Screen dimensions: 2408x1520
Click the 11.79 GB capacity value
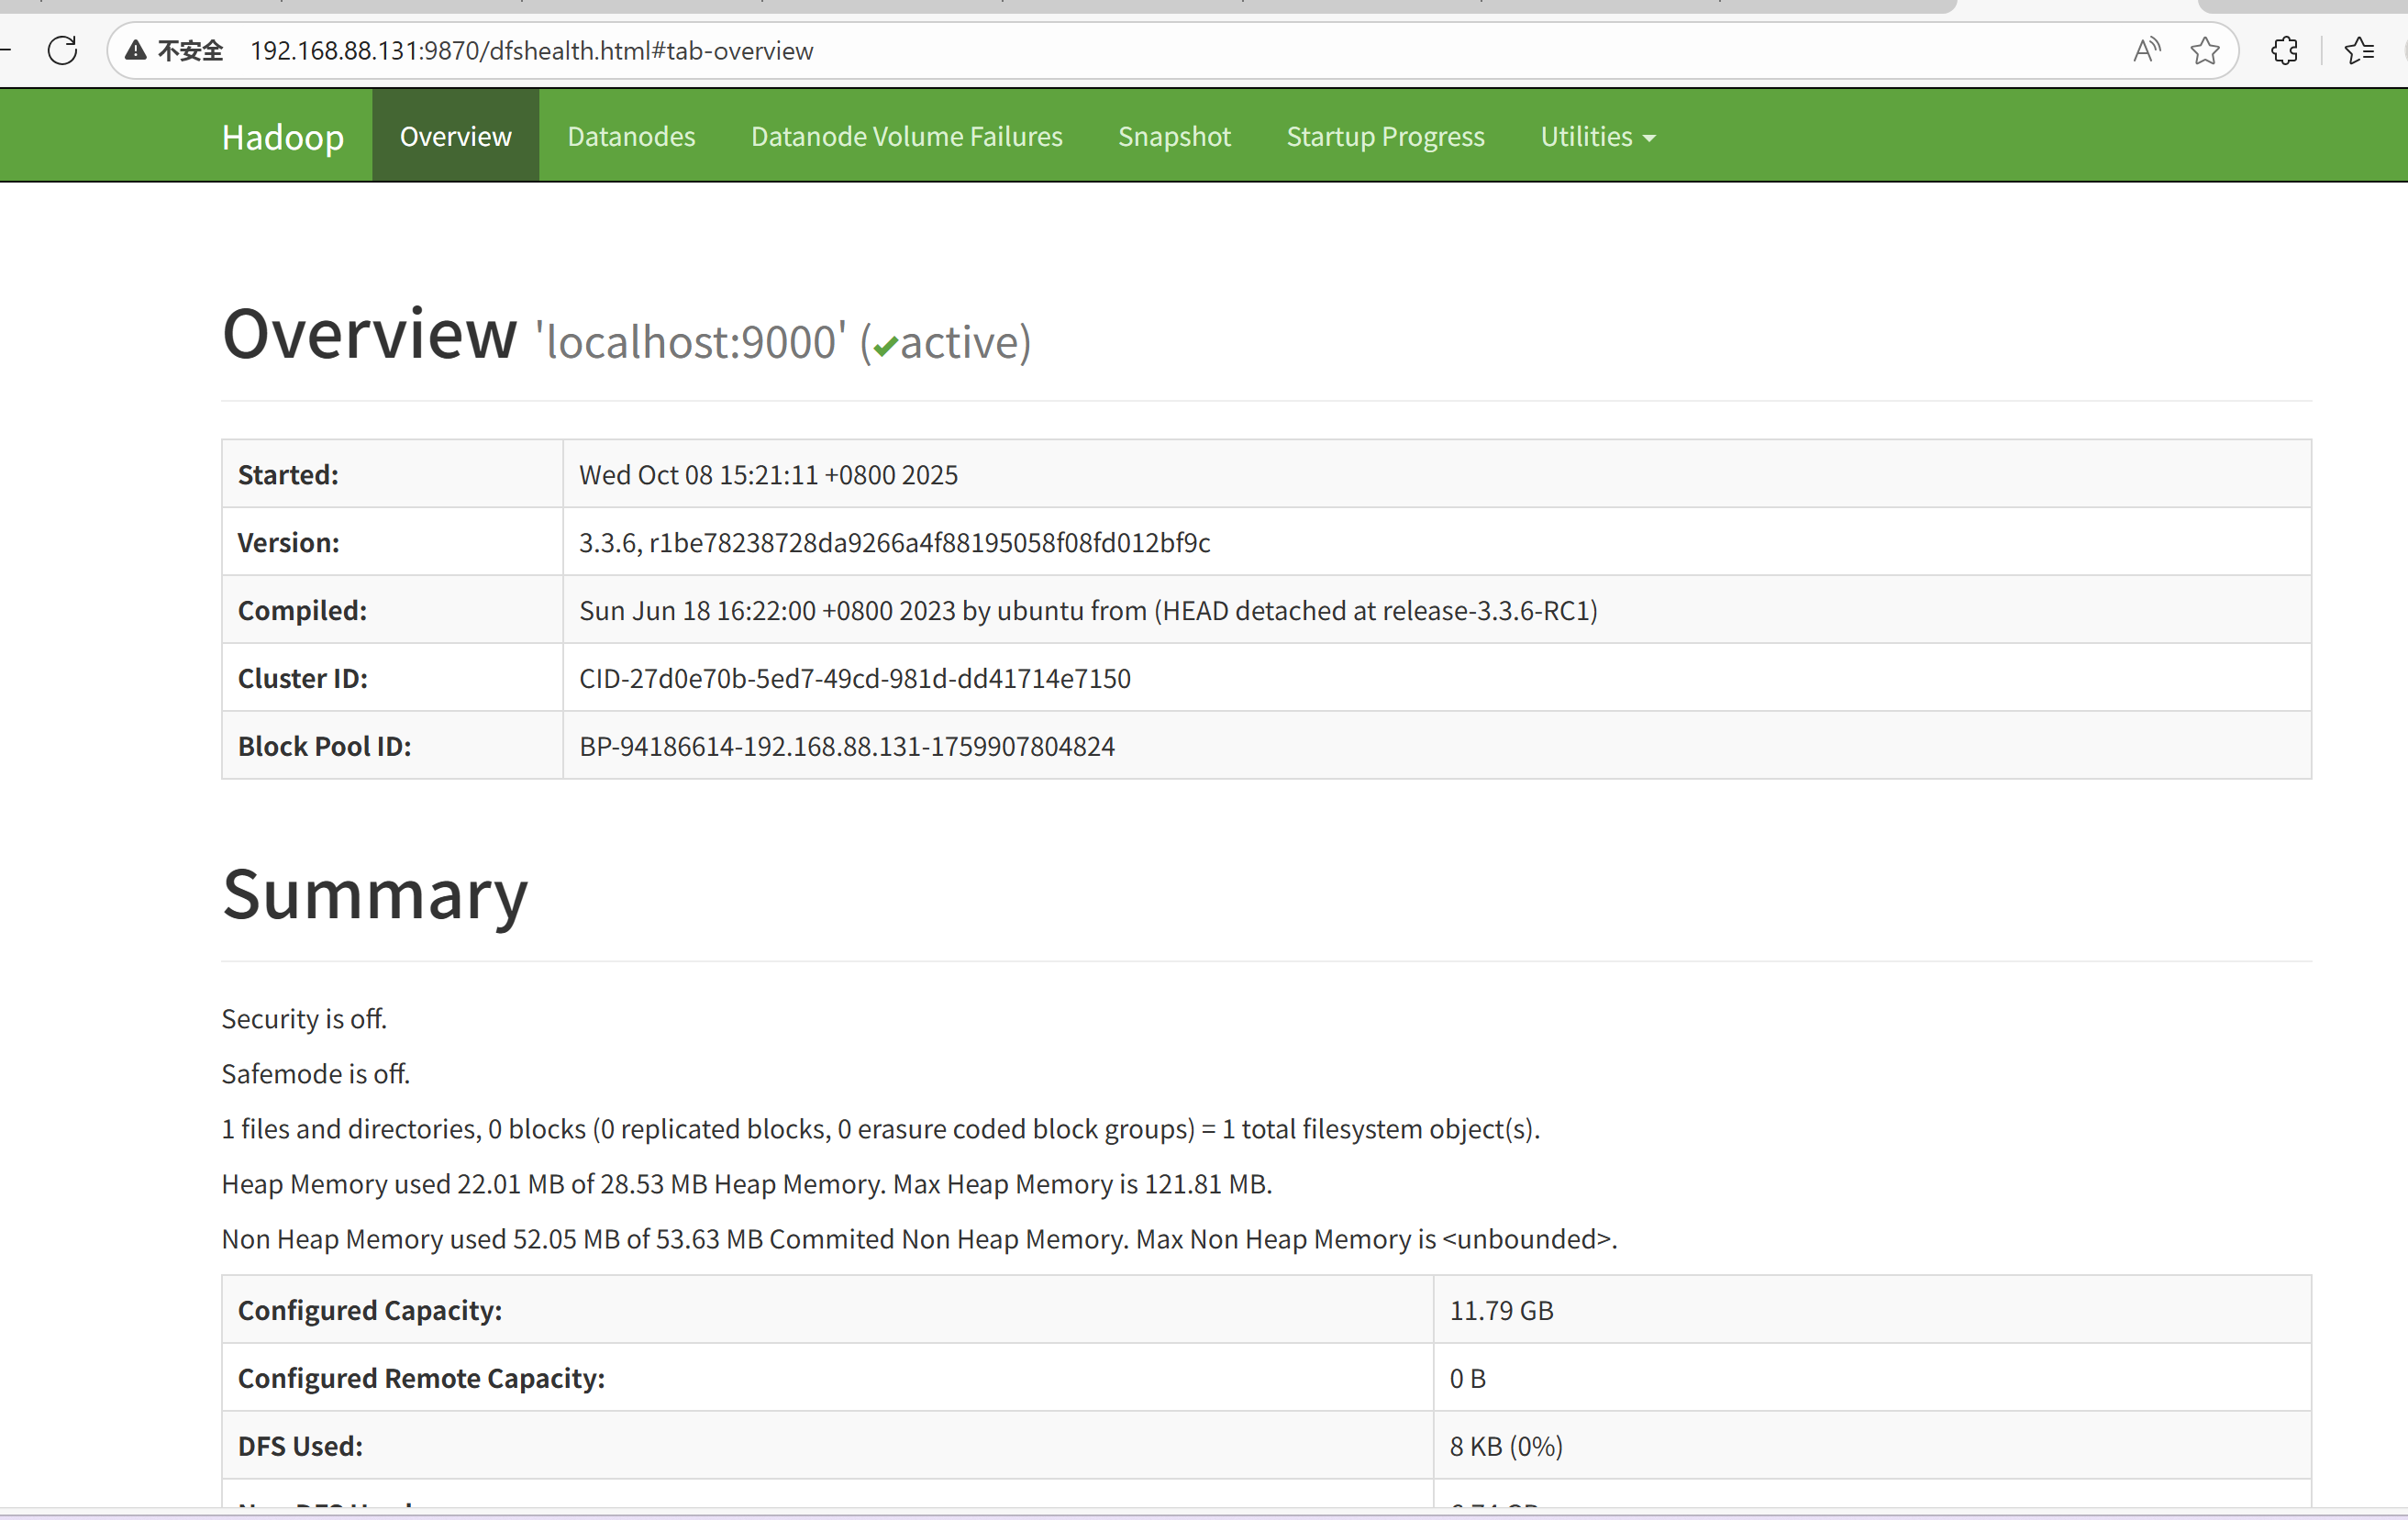(1501, 1310)
